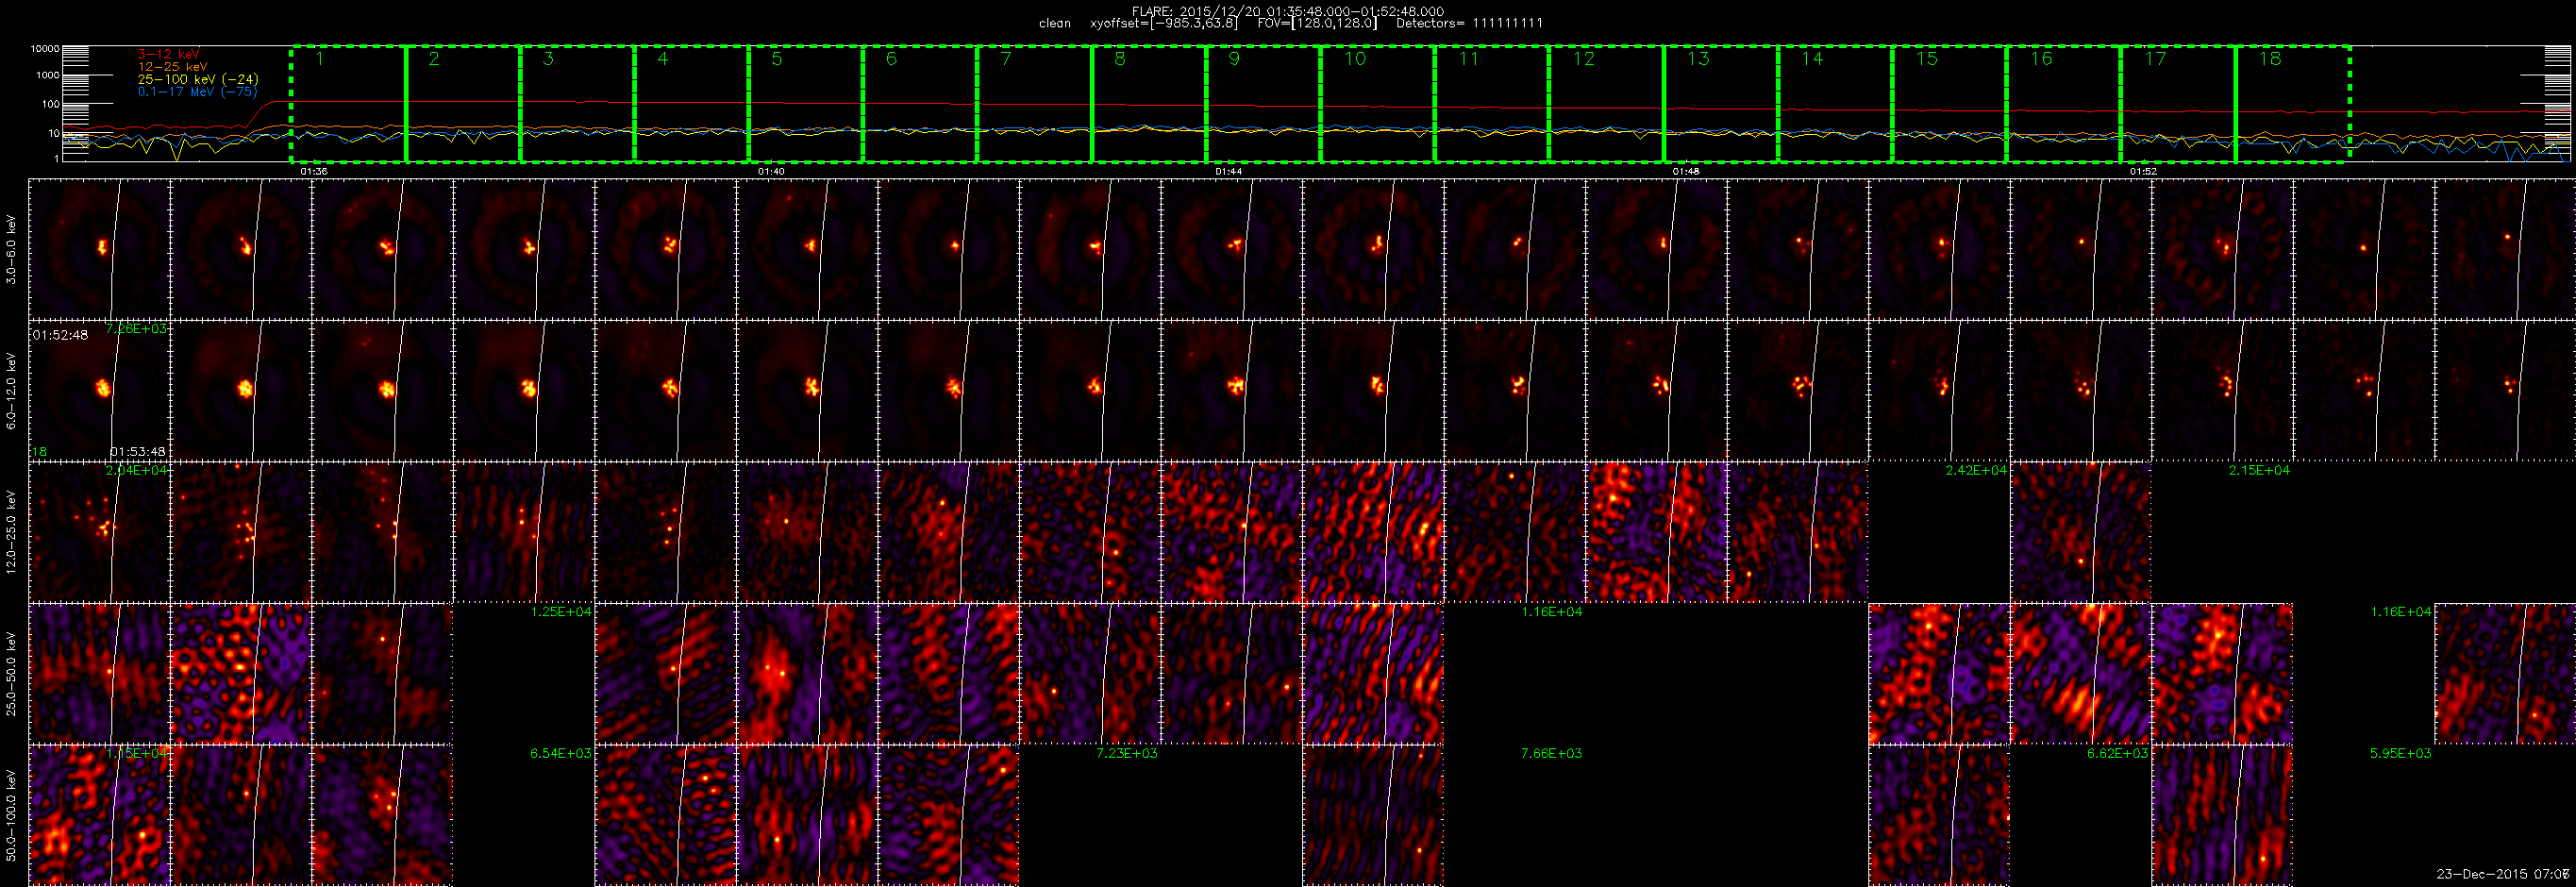Click the blue '0.1-17 MeV (-75)' legend entry
Viewport: 2576px width, 887px height.
coord(197,92)
